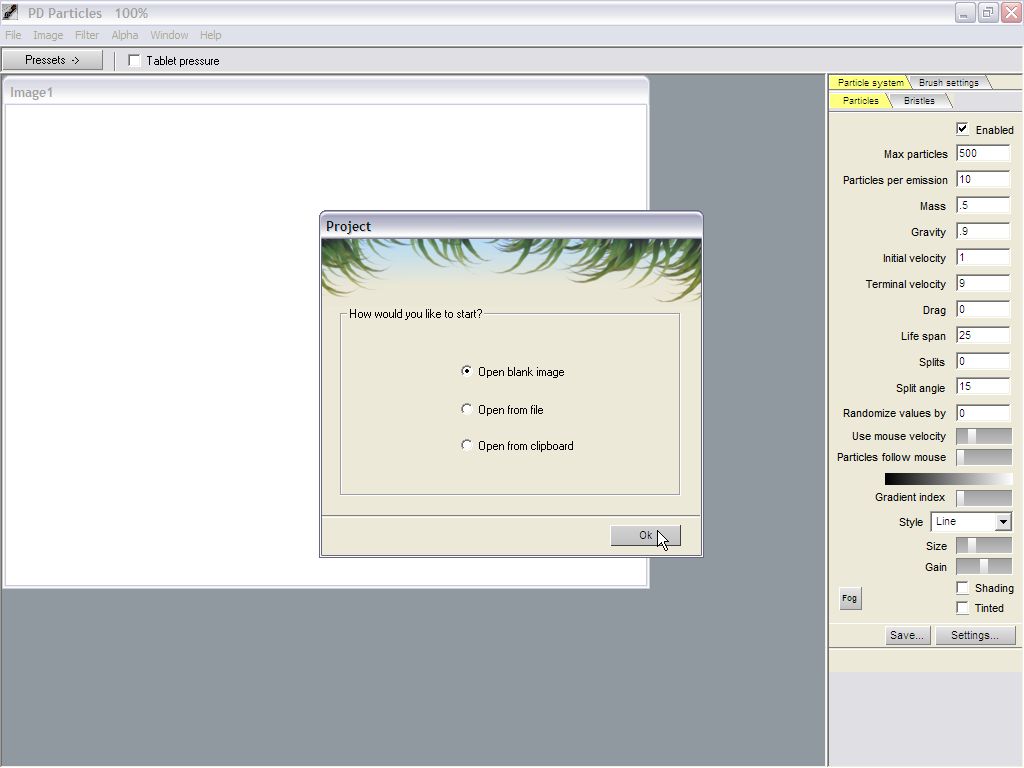Image resolution: width=1024 pixels, height=768 pixels.
Task: Open the Presets menu button
Action: pos(52,60)
